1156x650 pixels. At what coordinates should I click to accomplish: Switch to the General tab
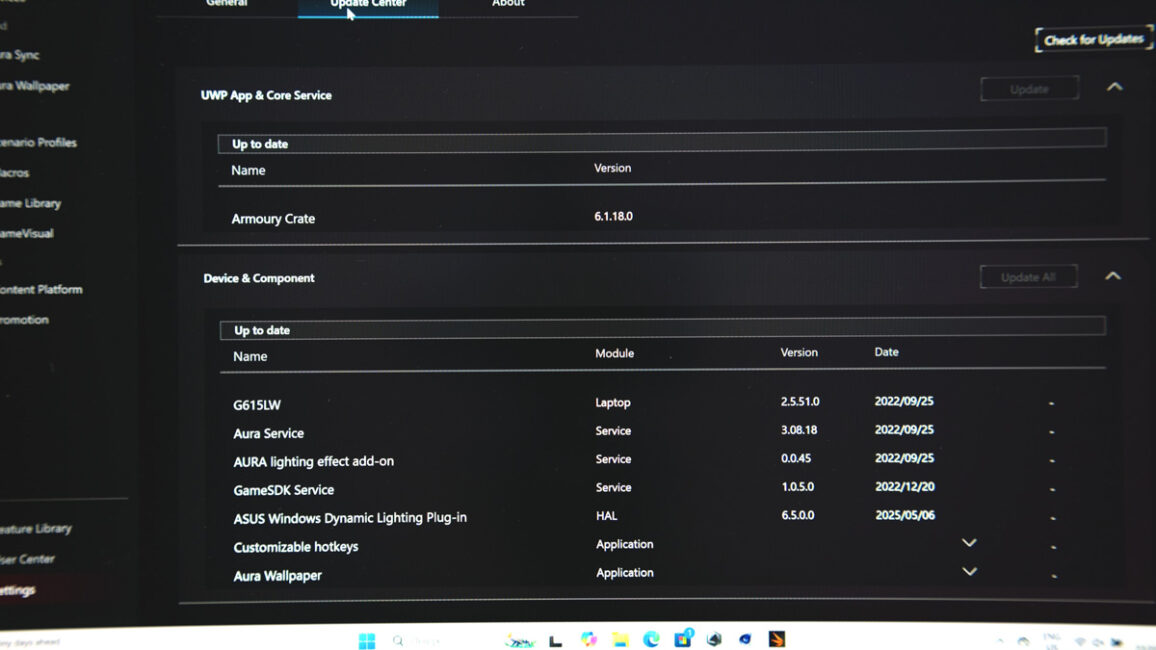click(x=226, y=4)
